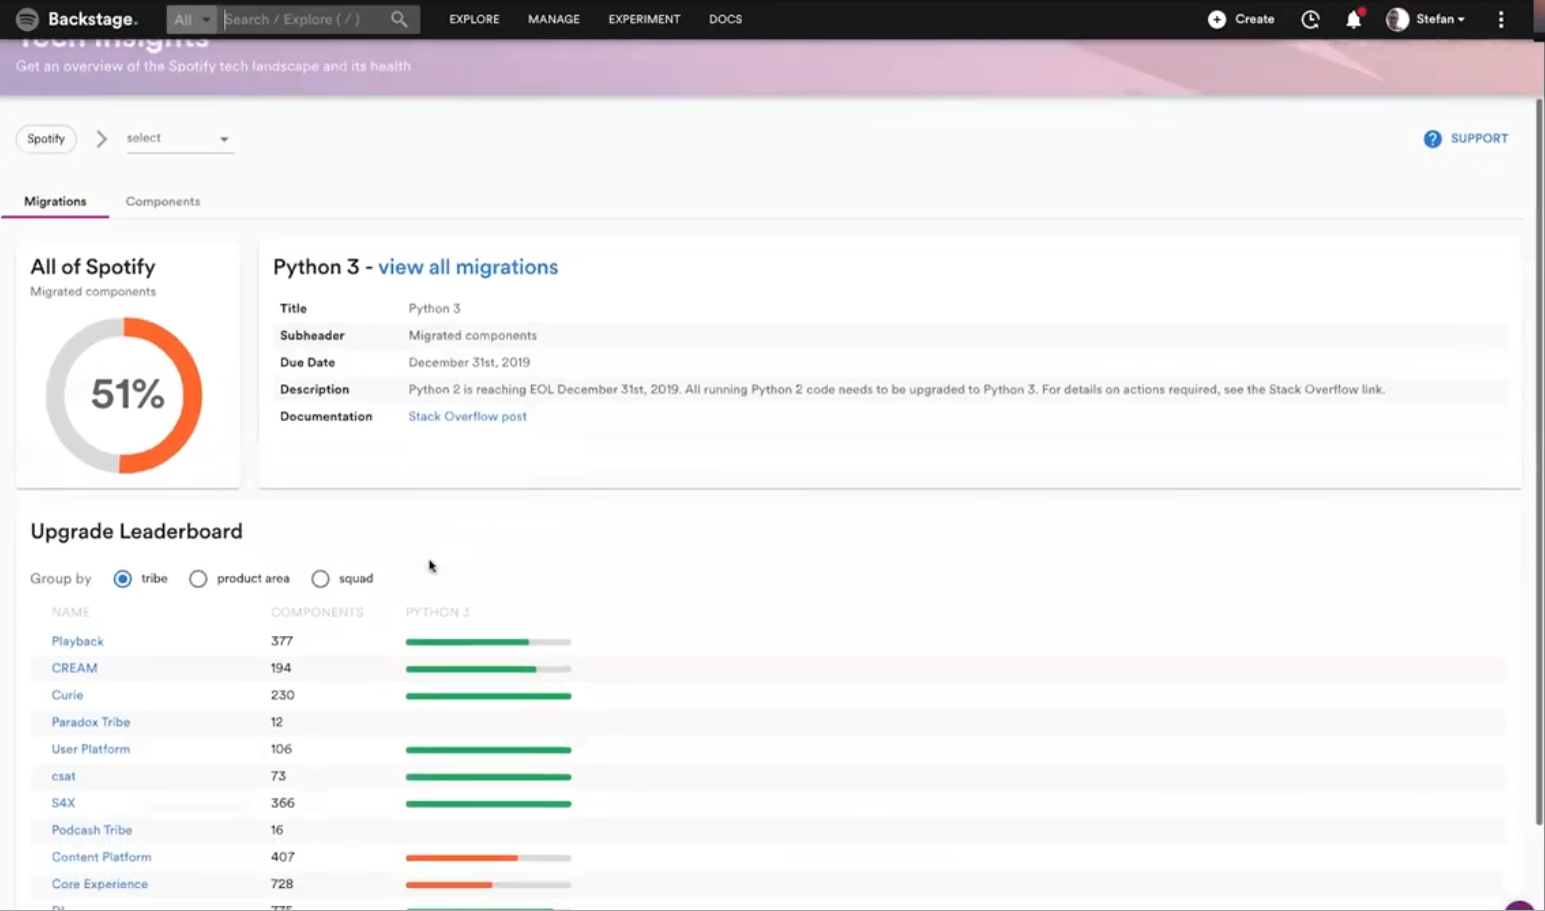1545x911 pixels.
Task: Click the Spotify breadcrumb chip
Action: tap(46, 139)
